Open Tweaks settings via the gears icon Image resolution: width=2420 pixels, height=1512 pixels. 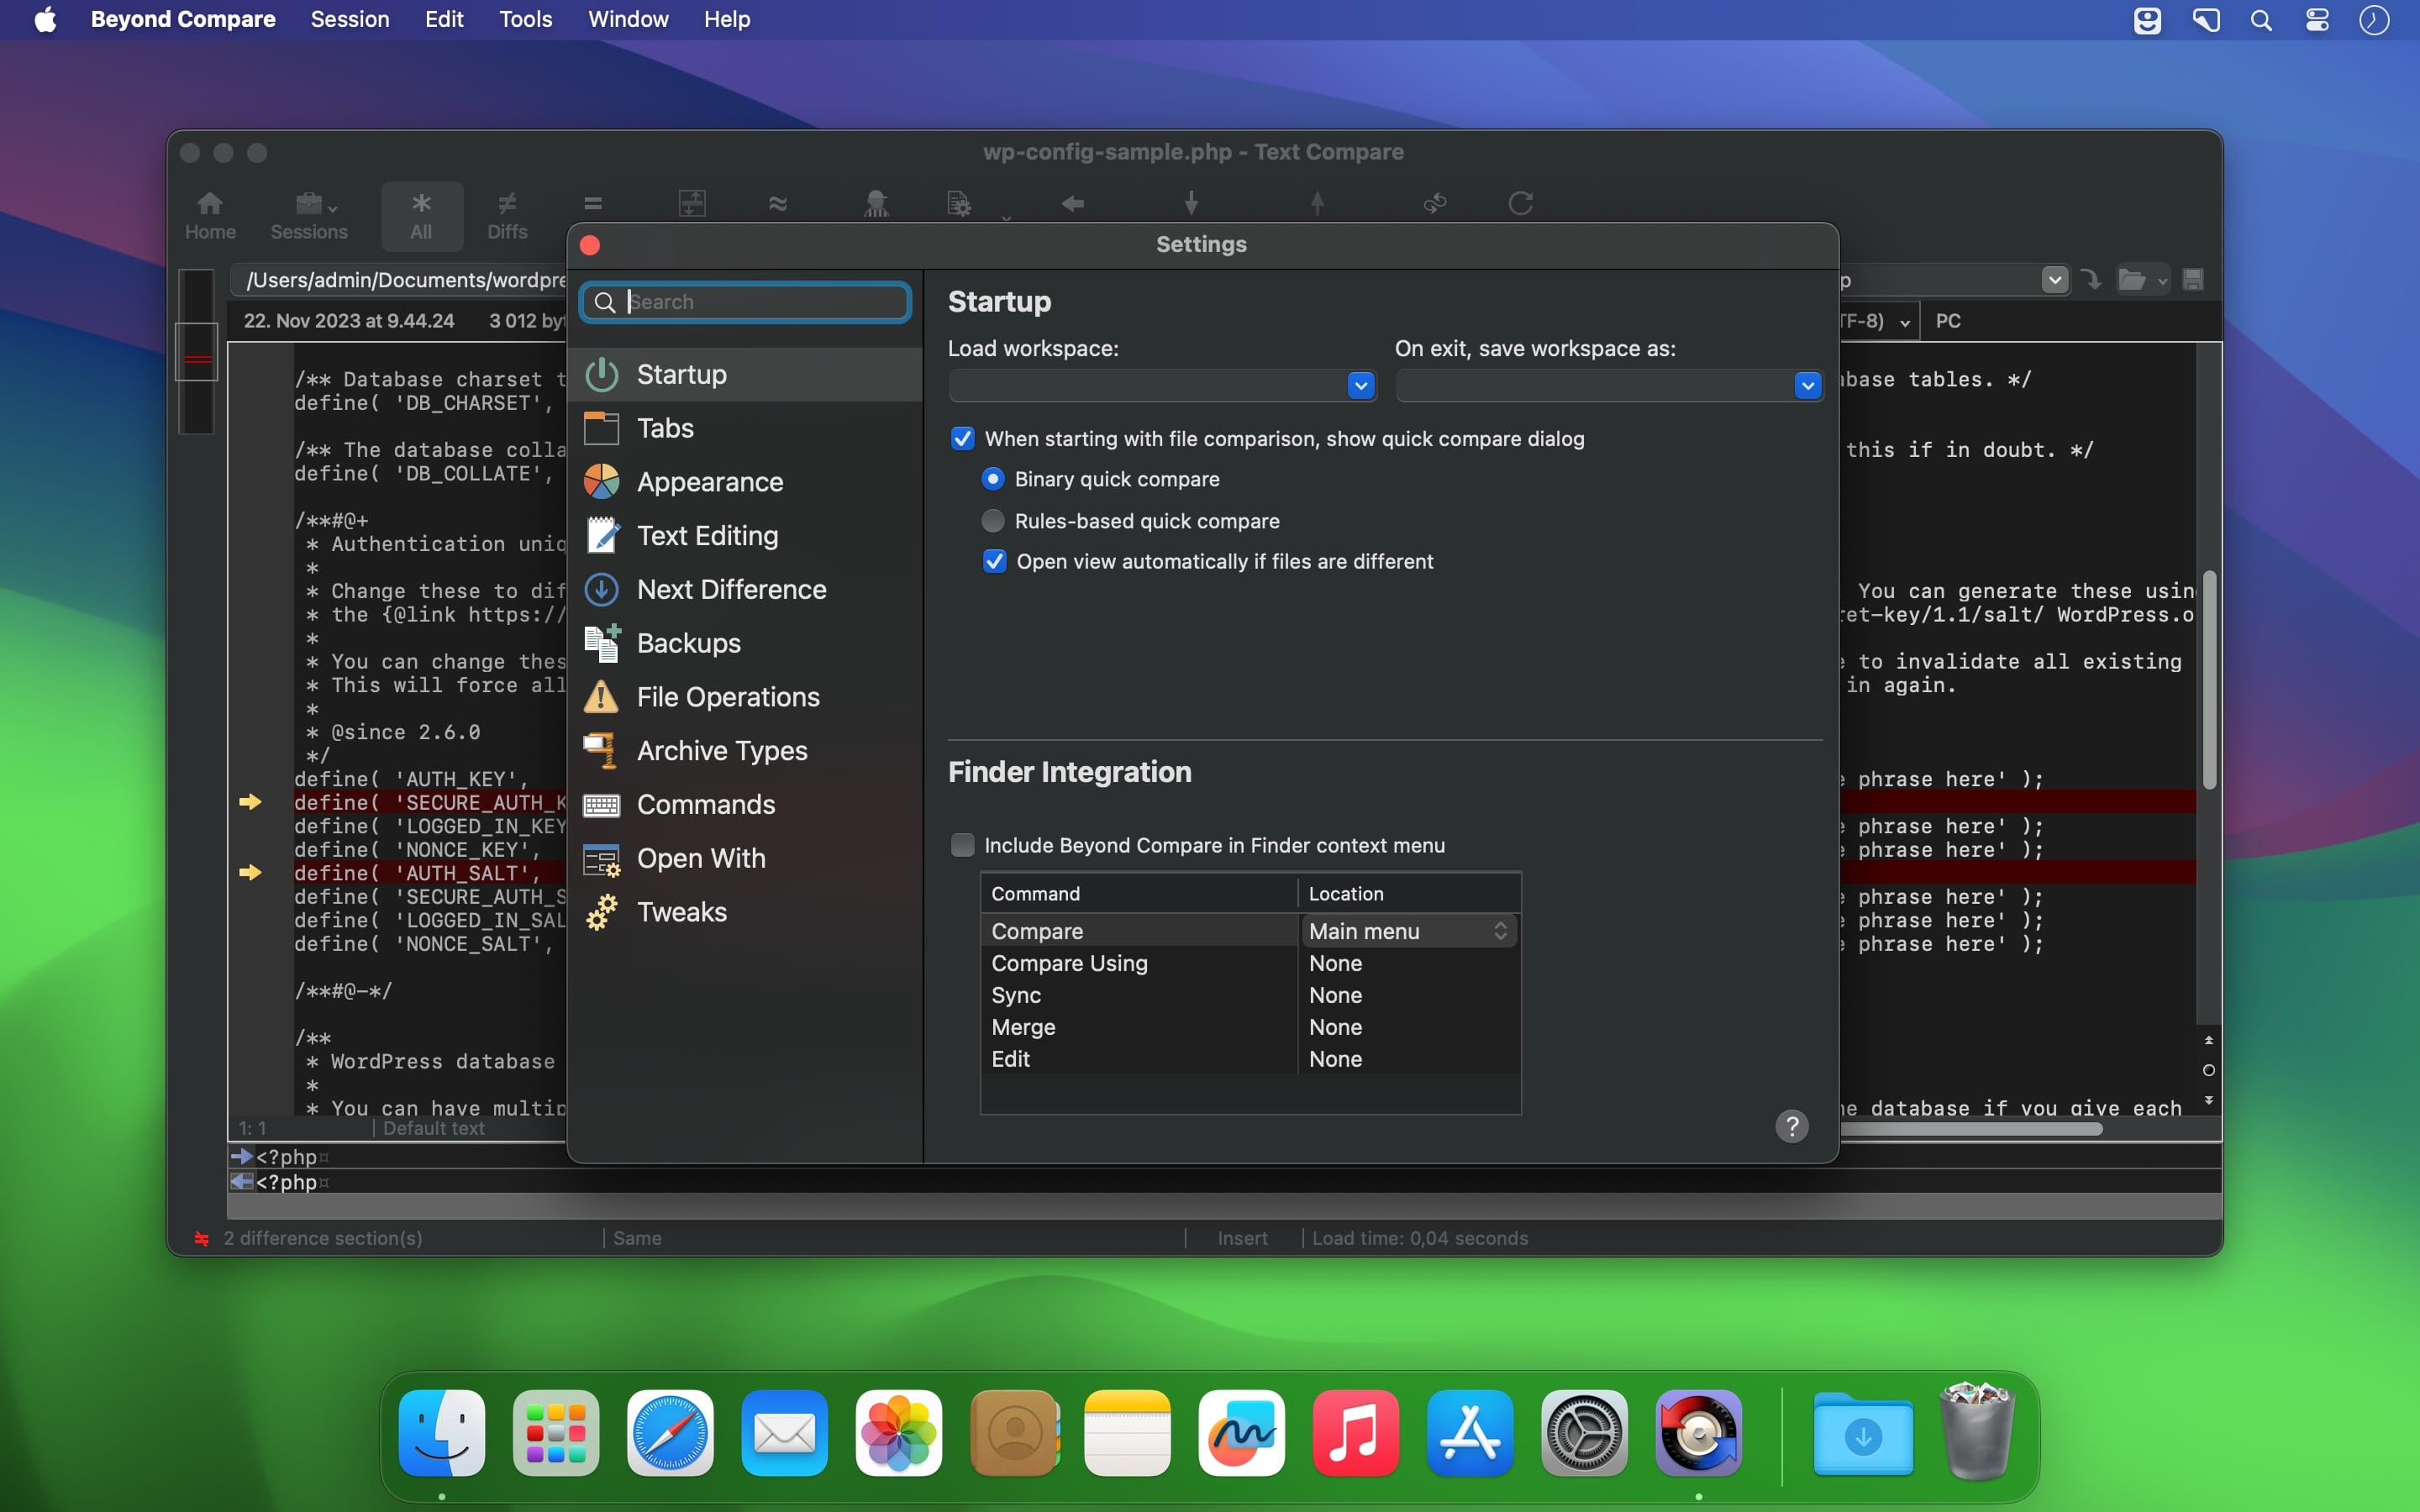[602, 912]
